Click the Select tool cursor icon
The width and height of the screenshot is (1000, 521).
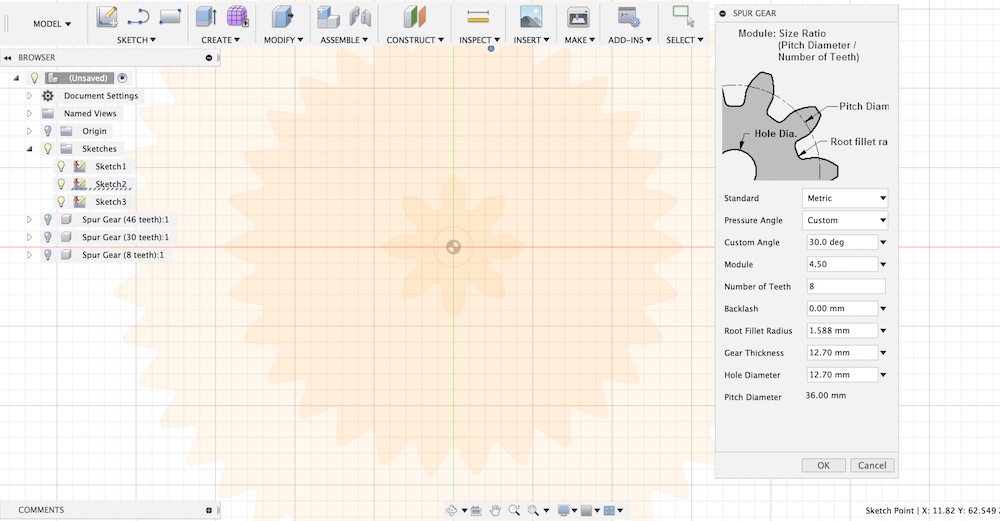point(683,17)
